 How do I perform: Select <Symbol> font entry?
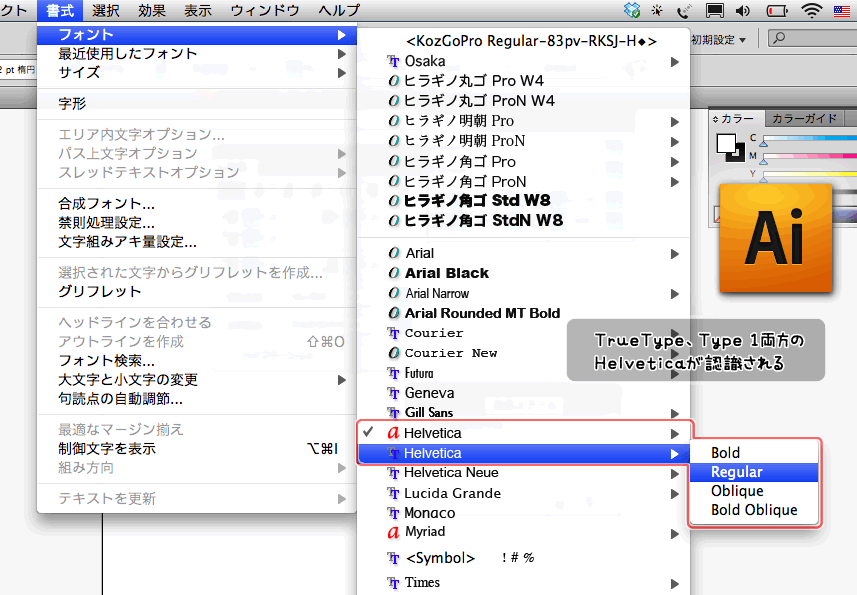tap(524, 558)
